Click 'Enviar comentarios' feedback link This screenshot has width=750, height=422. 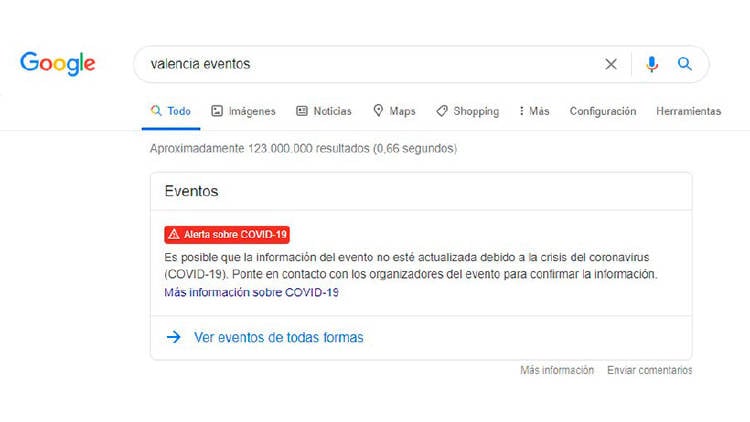pos(650,370)
